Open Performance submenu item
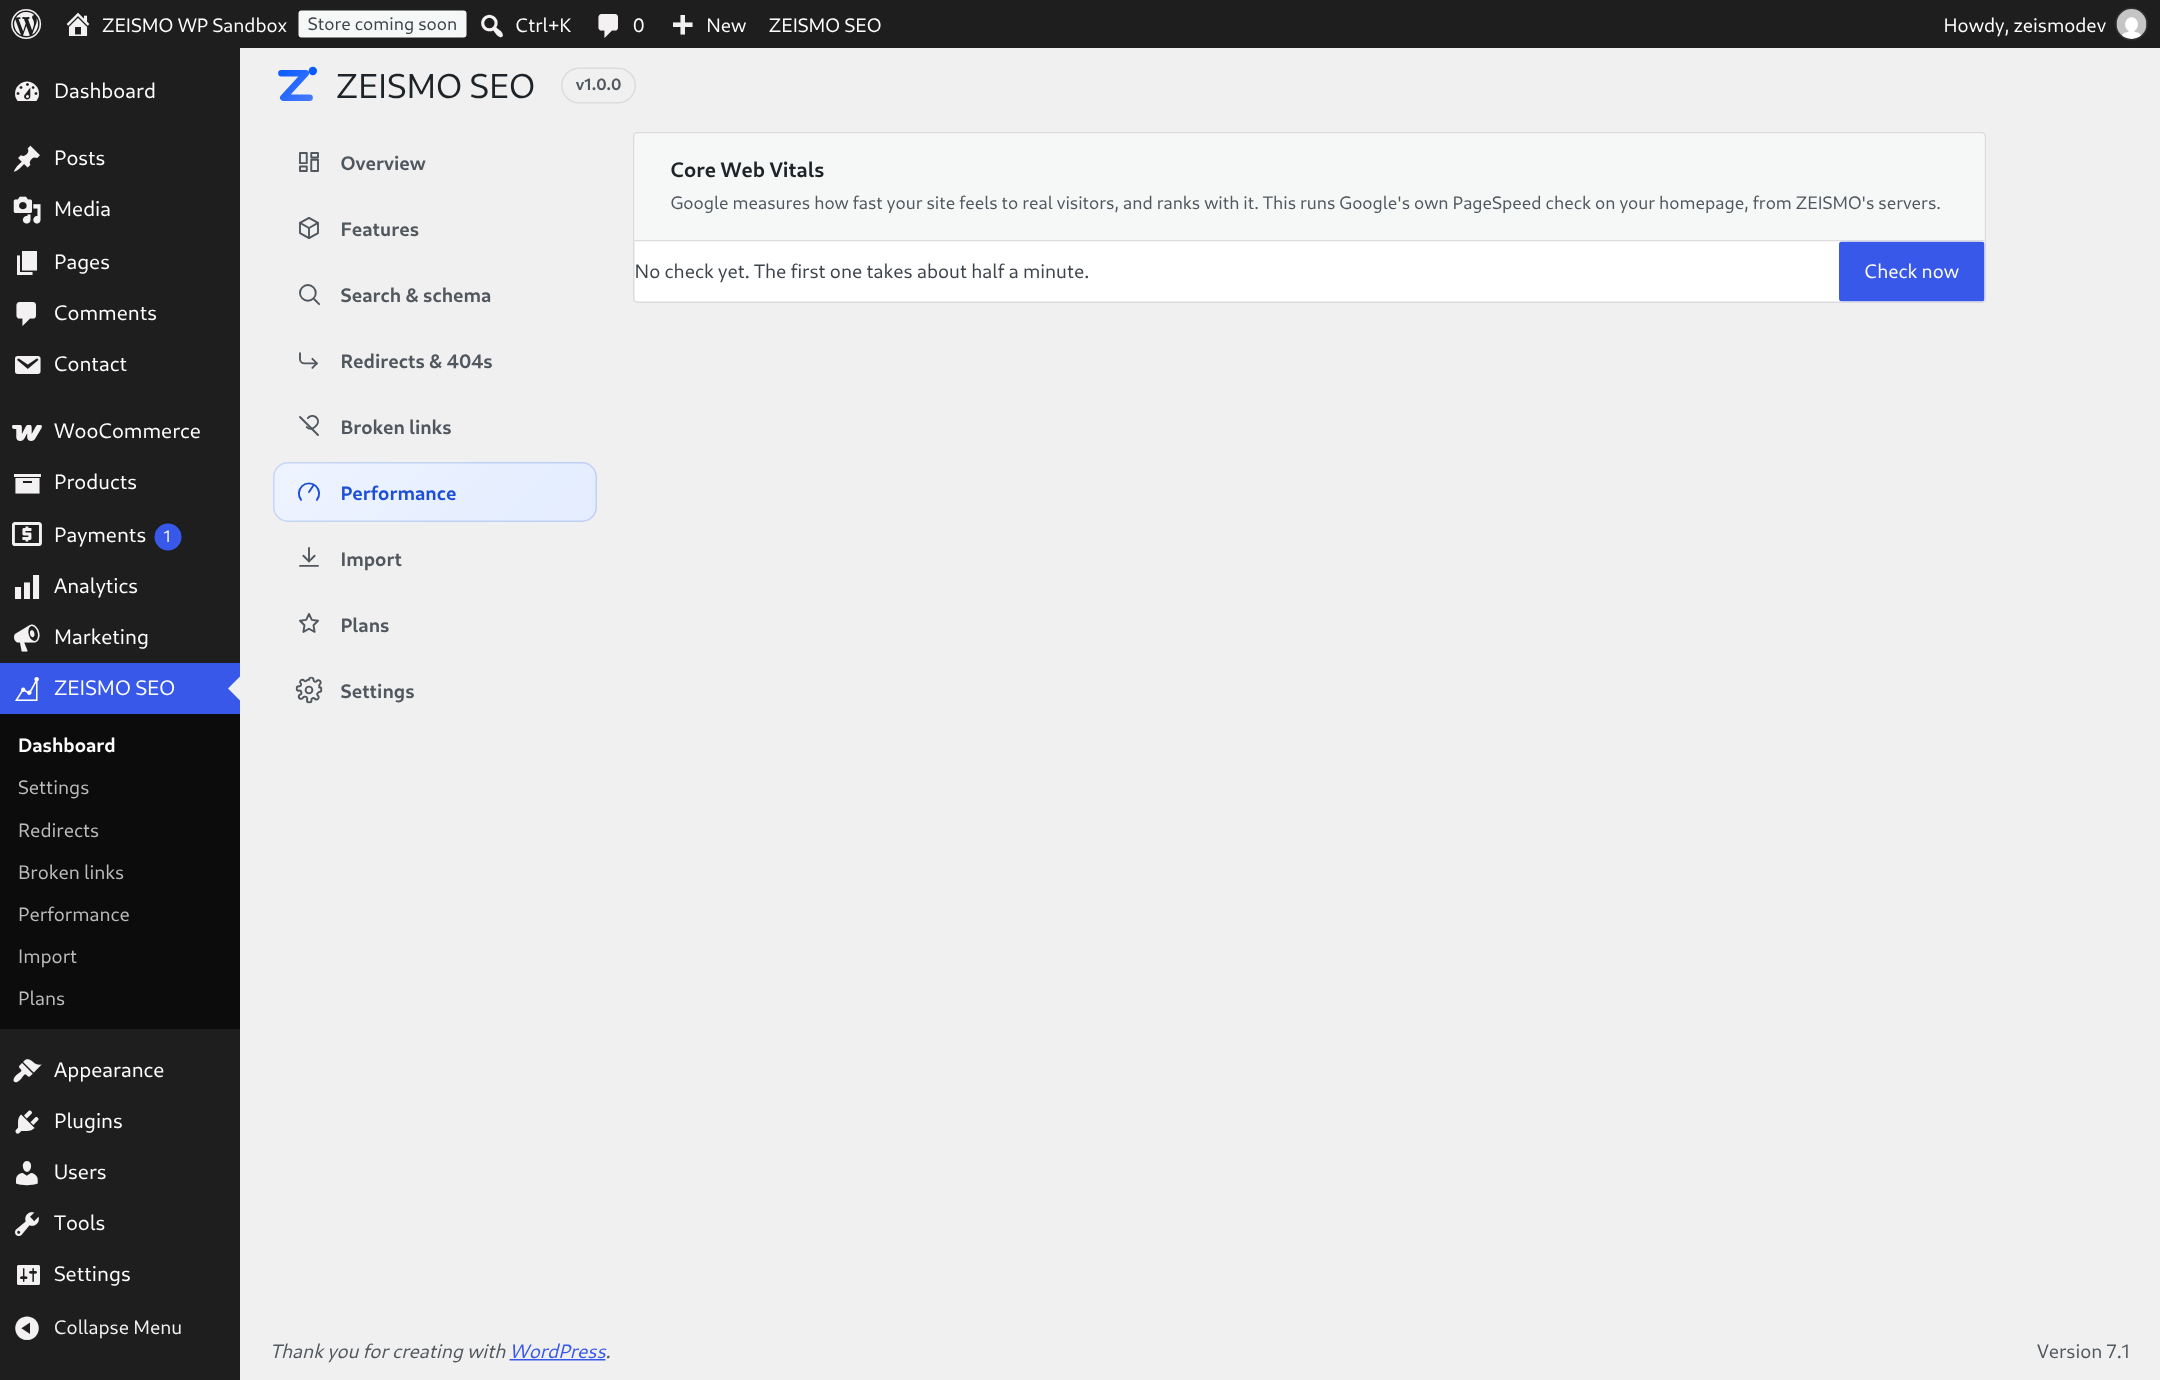 tap(74, 914)
